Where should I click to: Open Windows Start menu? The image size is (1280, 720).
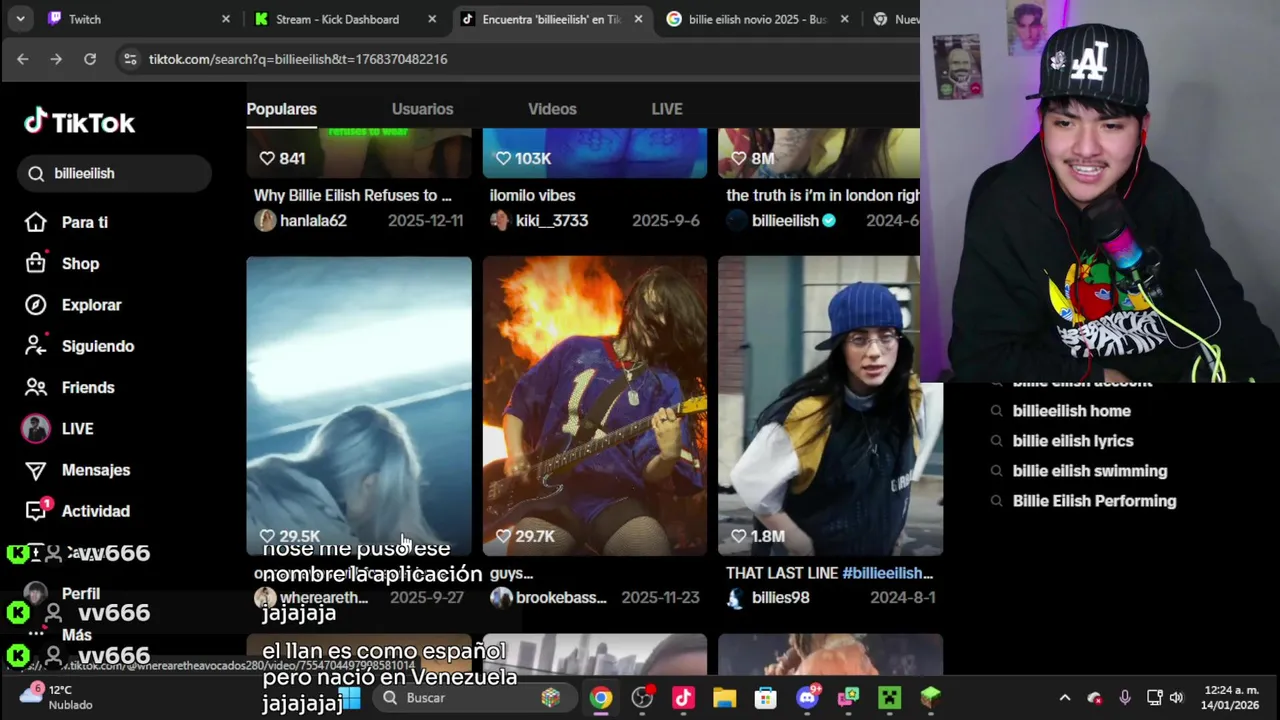click(350, 697)
